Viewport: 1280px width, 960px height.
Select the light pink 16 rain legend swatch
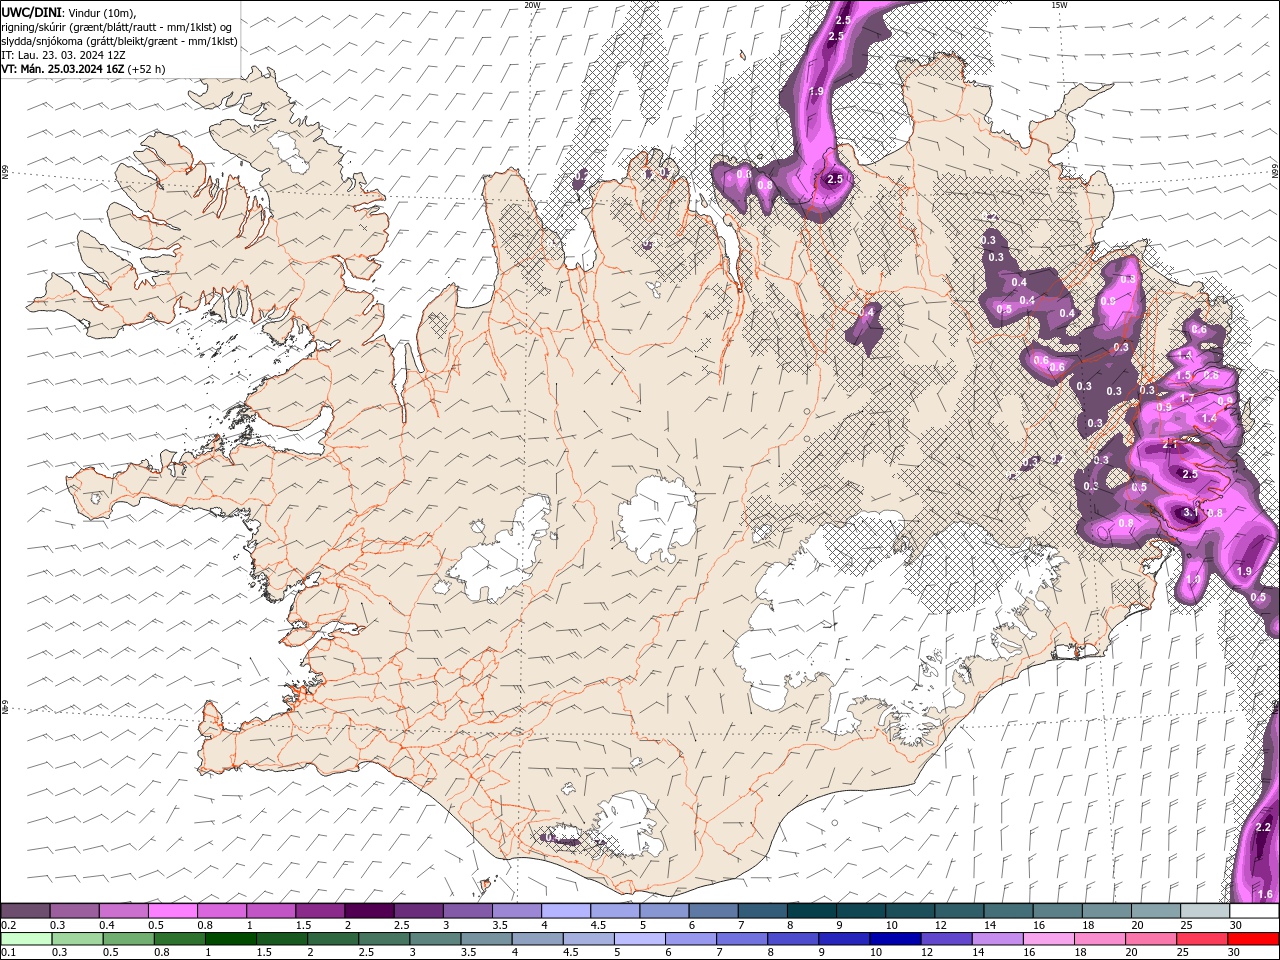coord(1048,938)
